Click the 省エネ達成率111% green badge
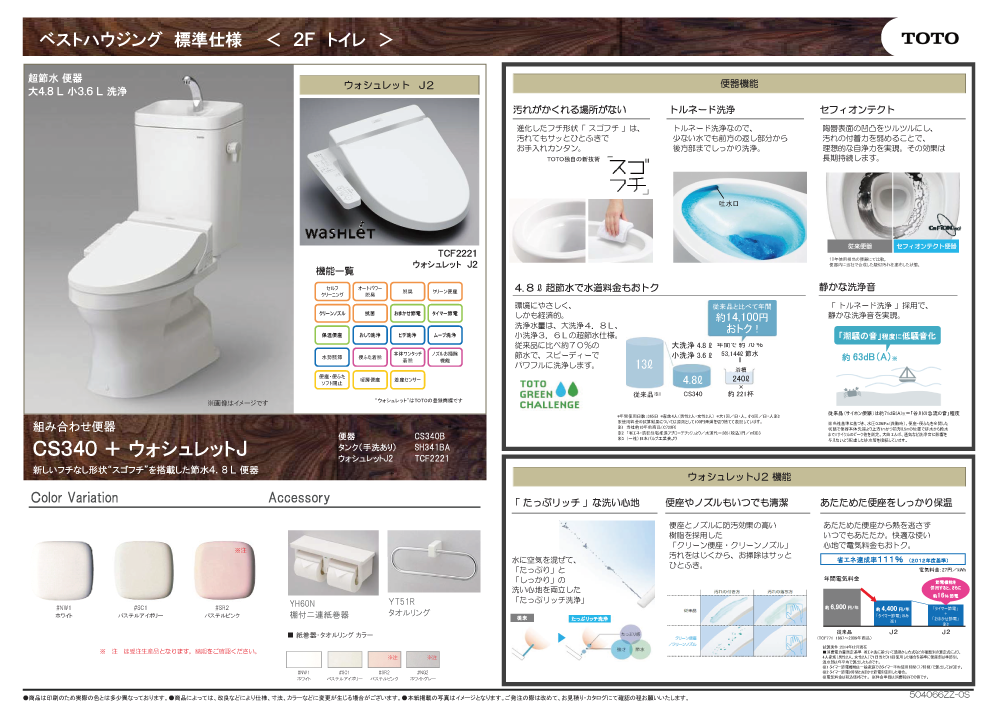Image resolution: width=1000 pixels, height=707 pixels. (888, 559)
